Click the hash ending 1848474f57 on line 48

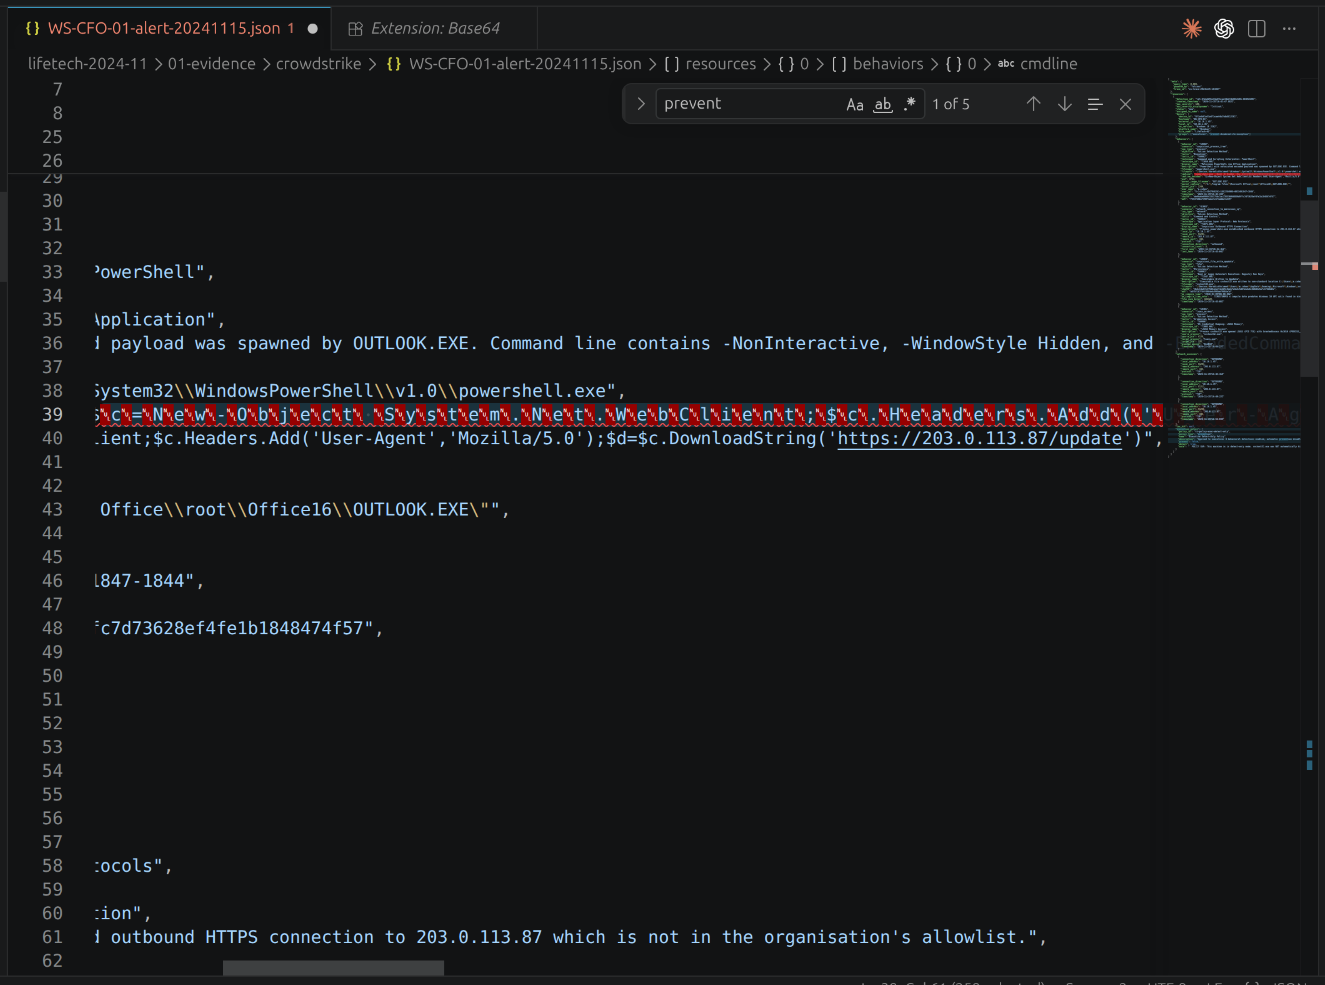pyautogui.click(x=232, y=629)
